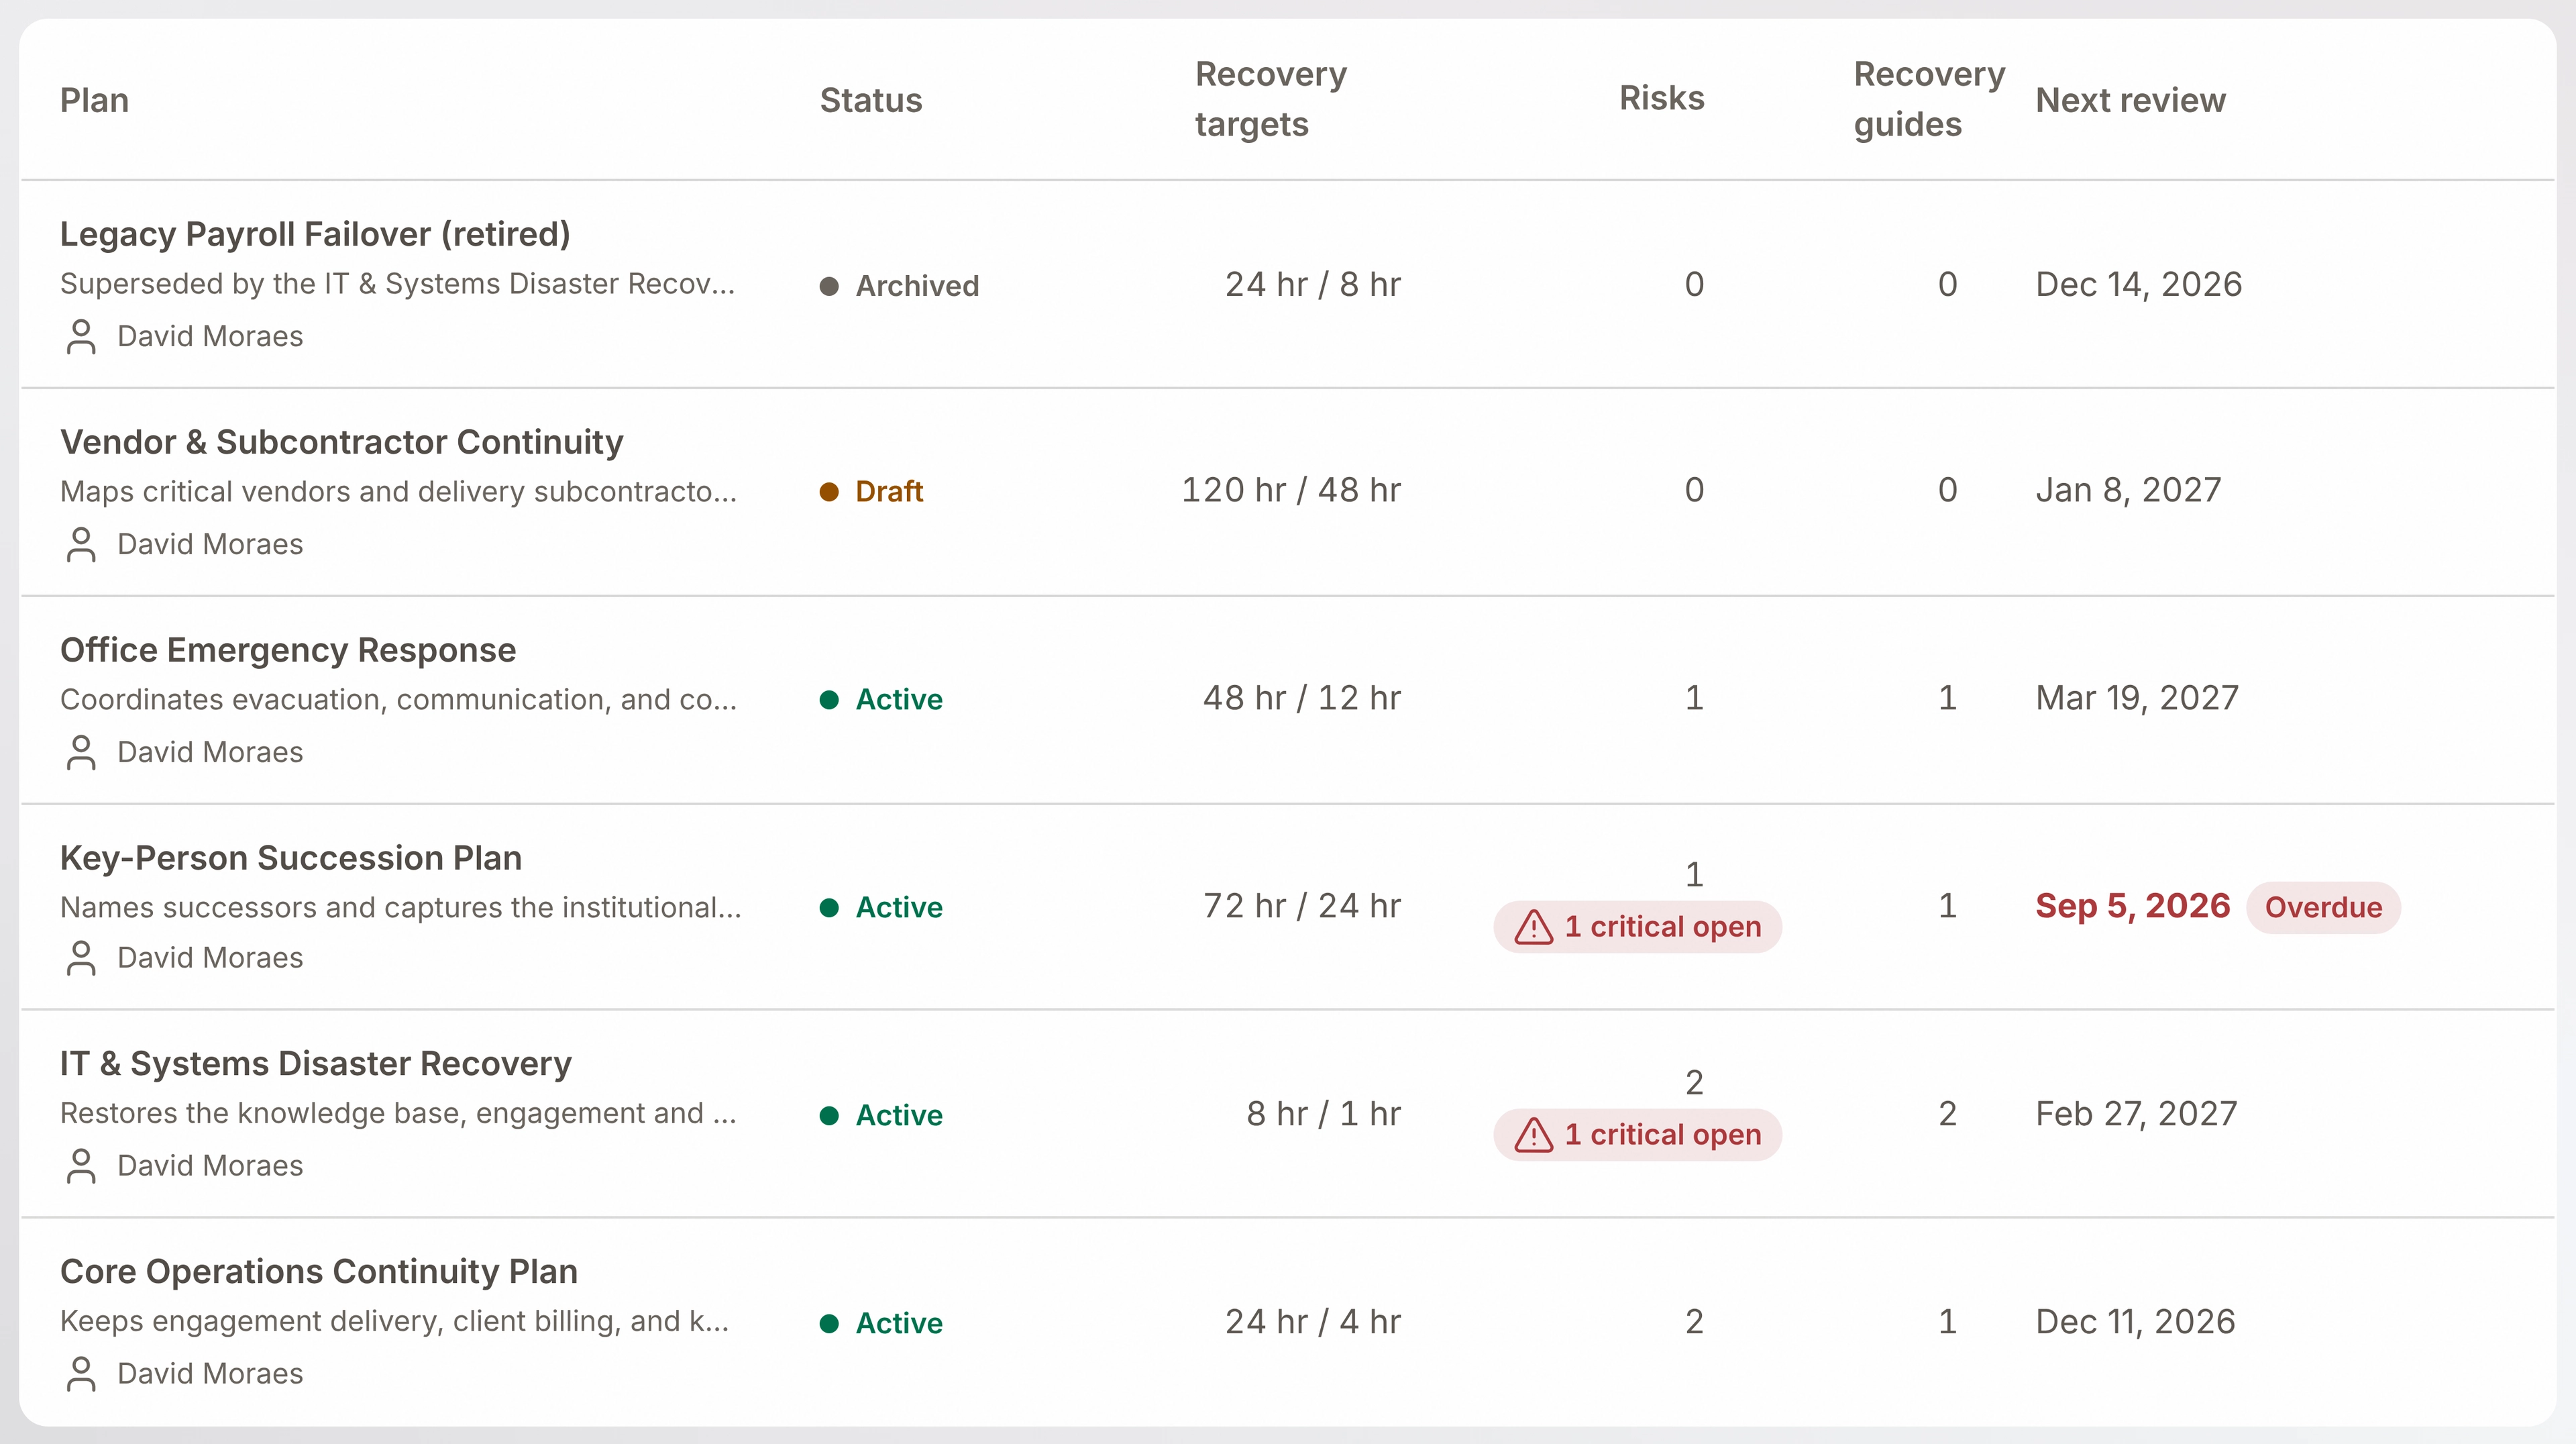Click the 'Jan 8, 2027' review date

[2129, 490]
